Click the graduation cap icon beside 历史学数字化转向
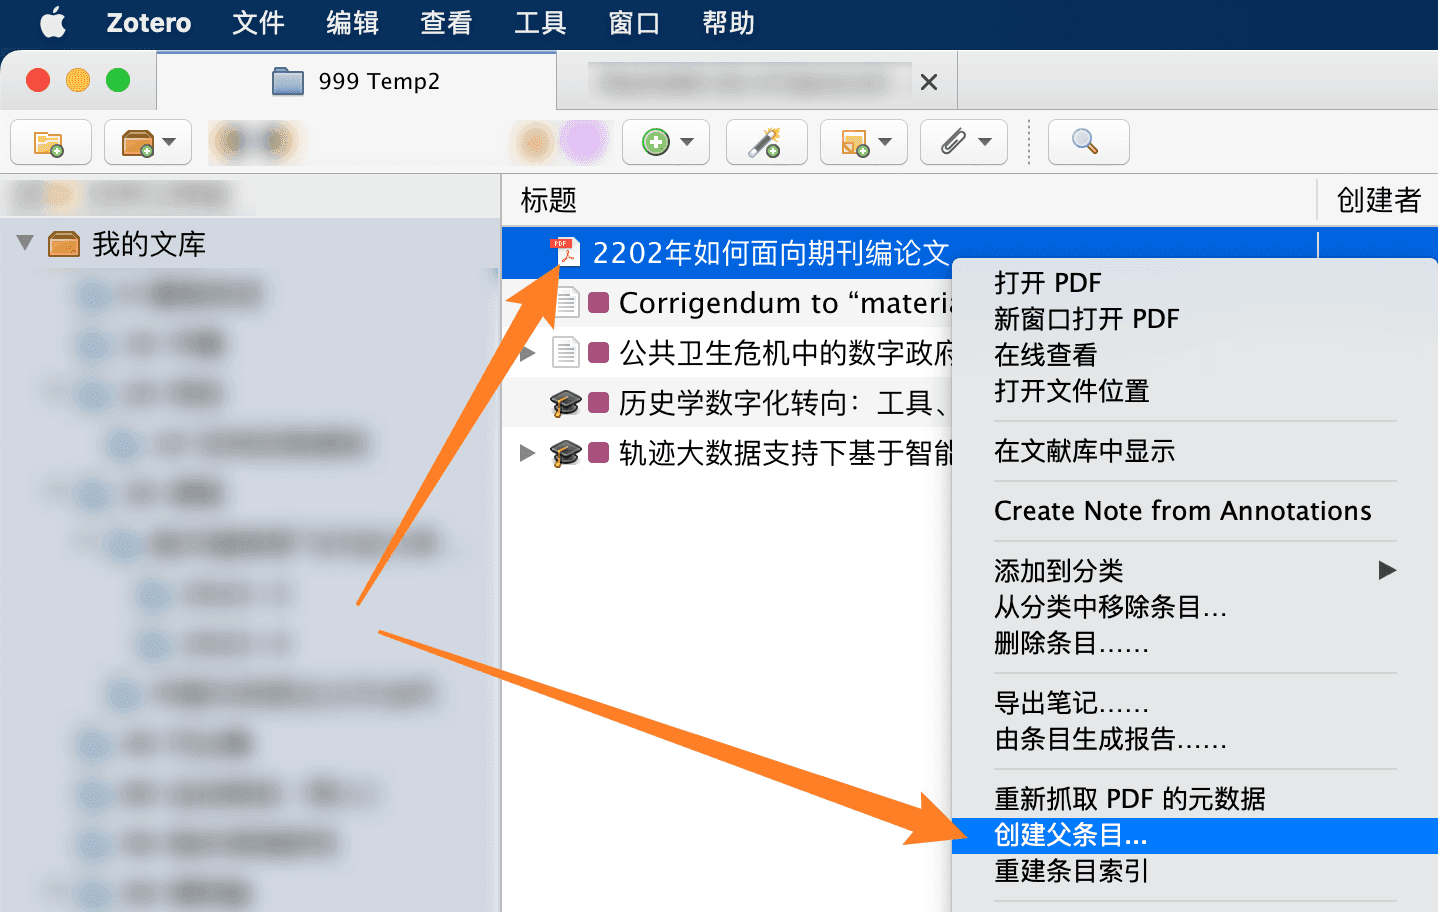The width and height of the screenshot is (1438, 912). pos(565,403)
